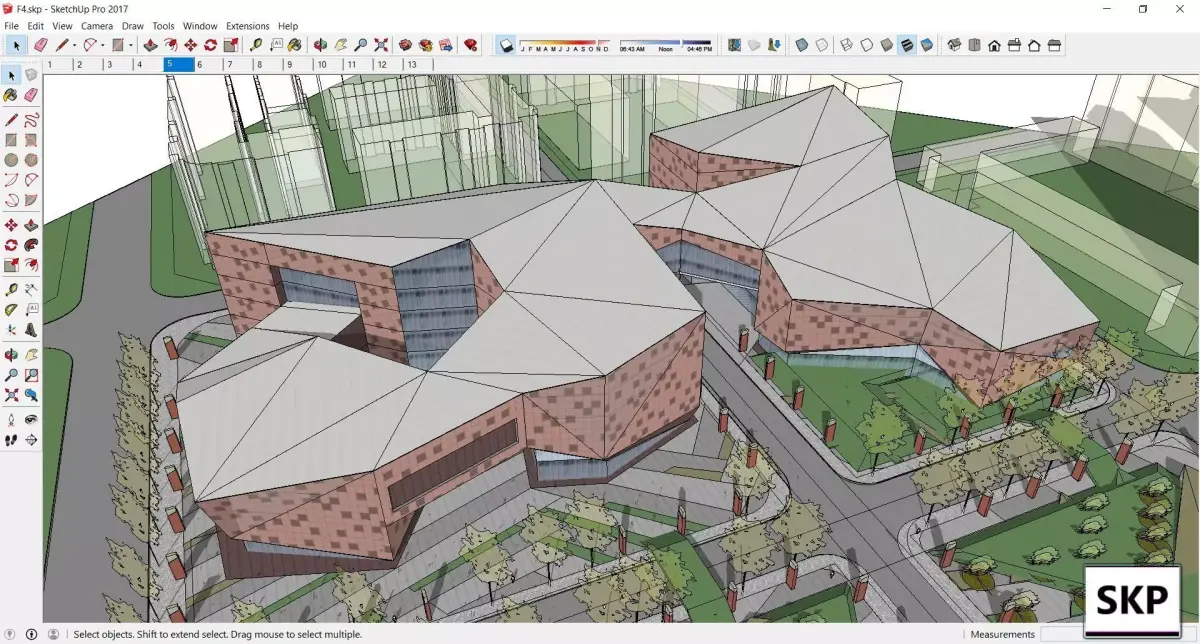Screen dimensions: 1200x644
Task: Switch to Right view icon
Action: tap(1014, 45)
